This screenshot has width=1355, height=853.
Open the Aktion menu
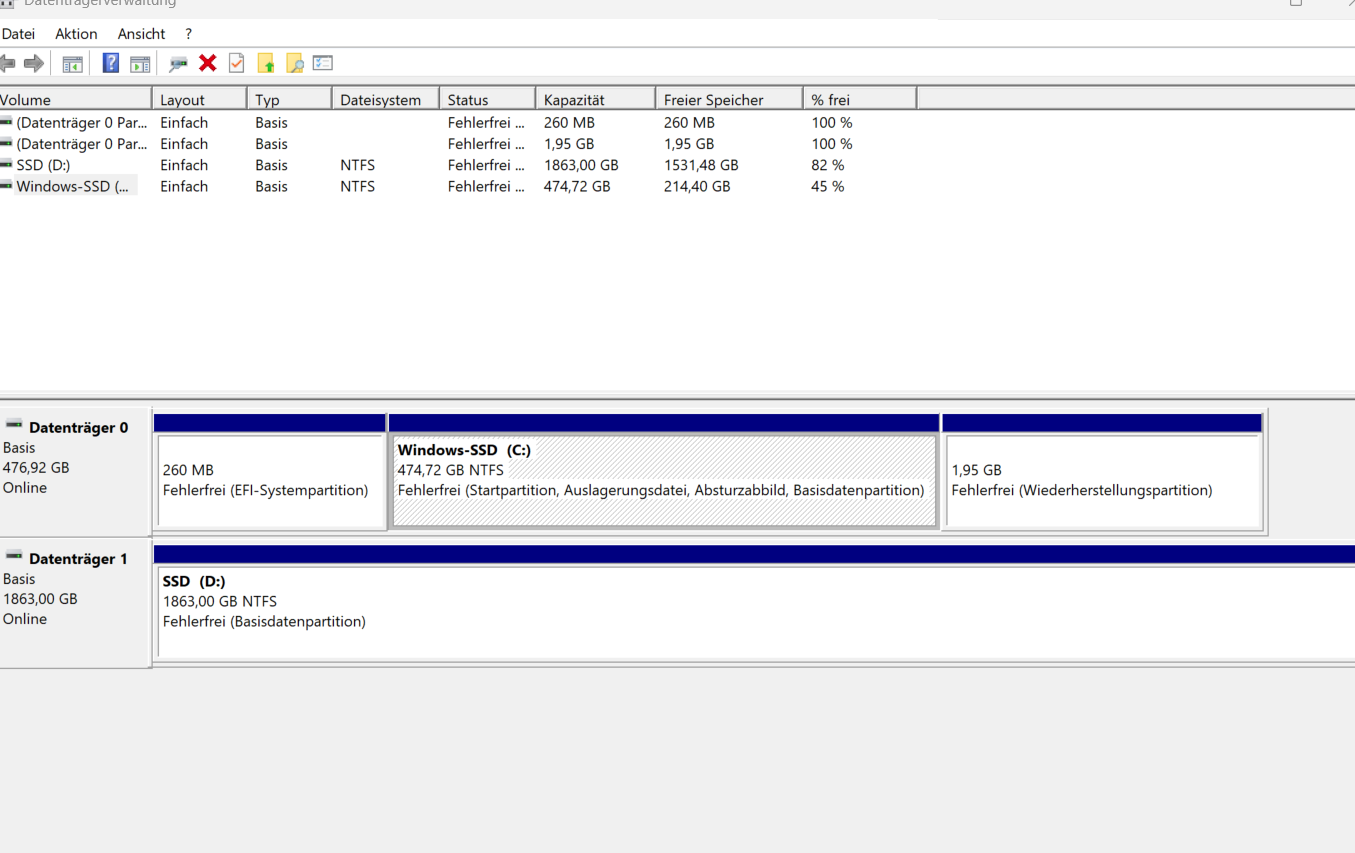76,34
